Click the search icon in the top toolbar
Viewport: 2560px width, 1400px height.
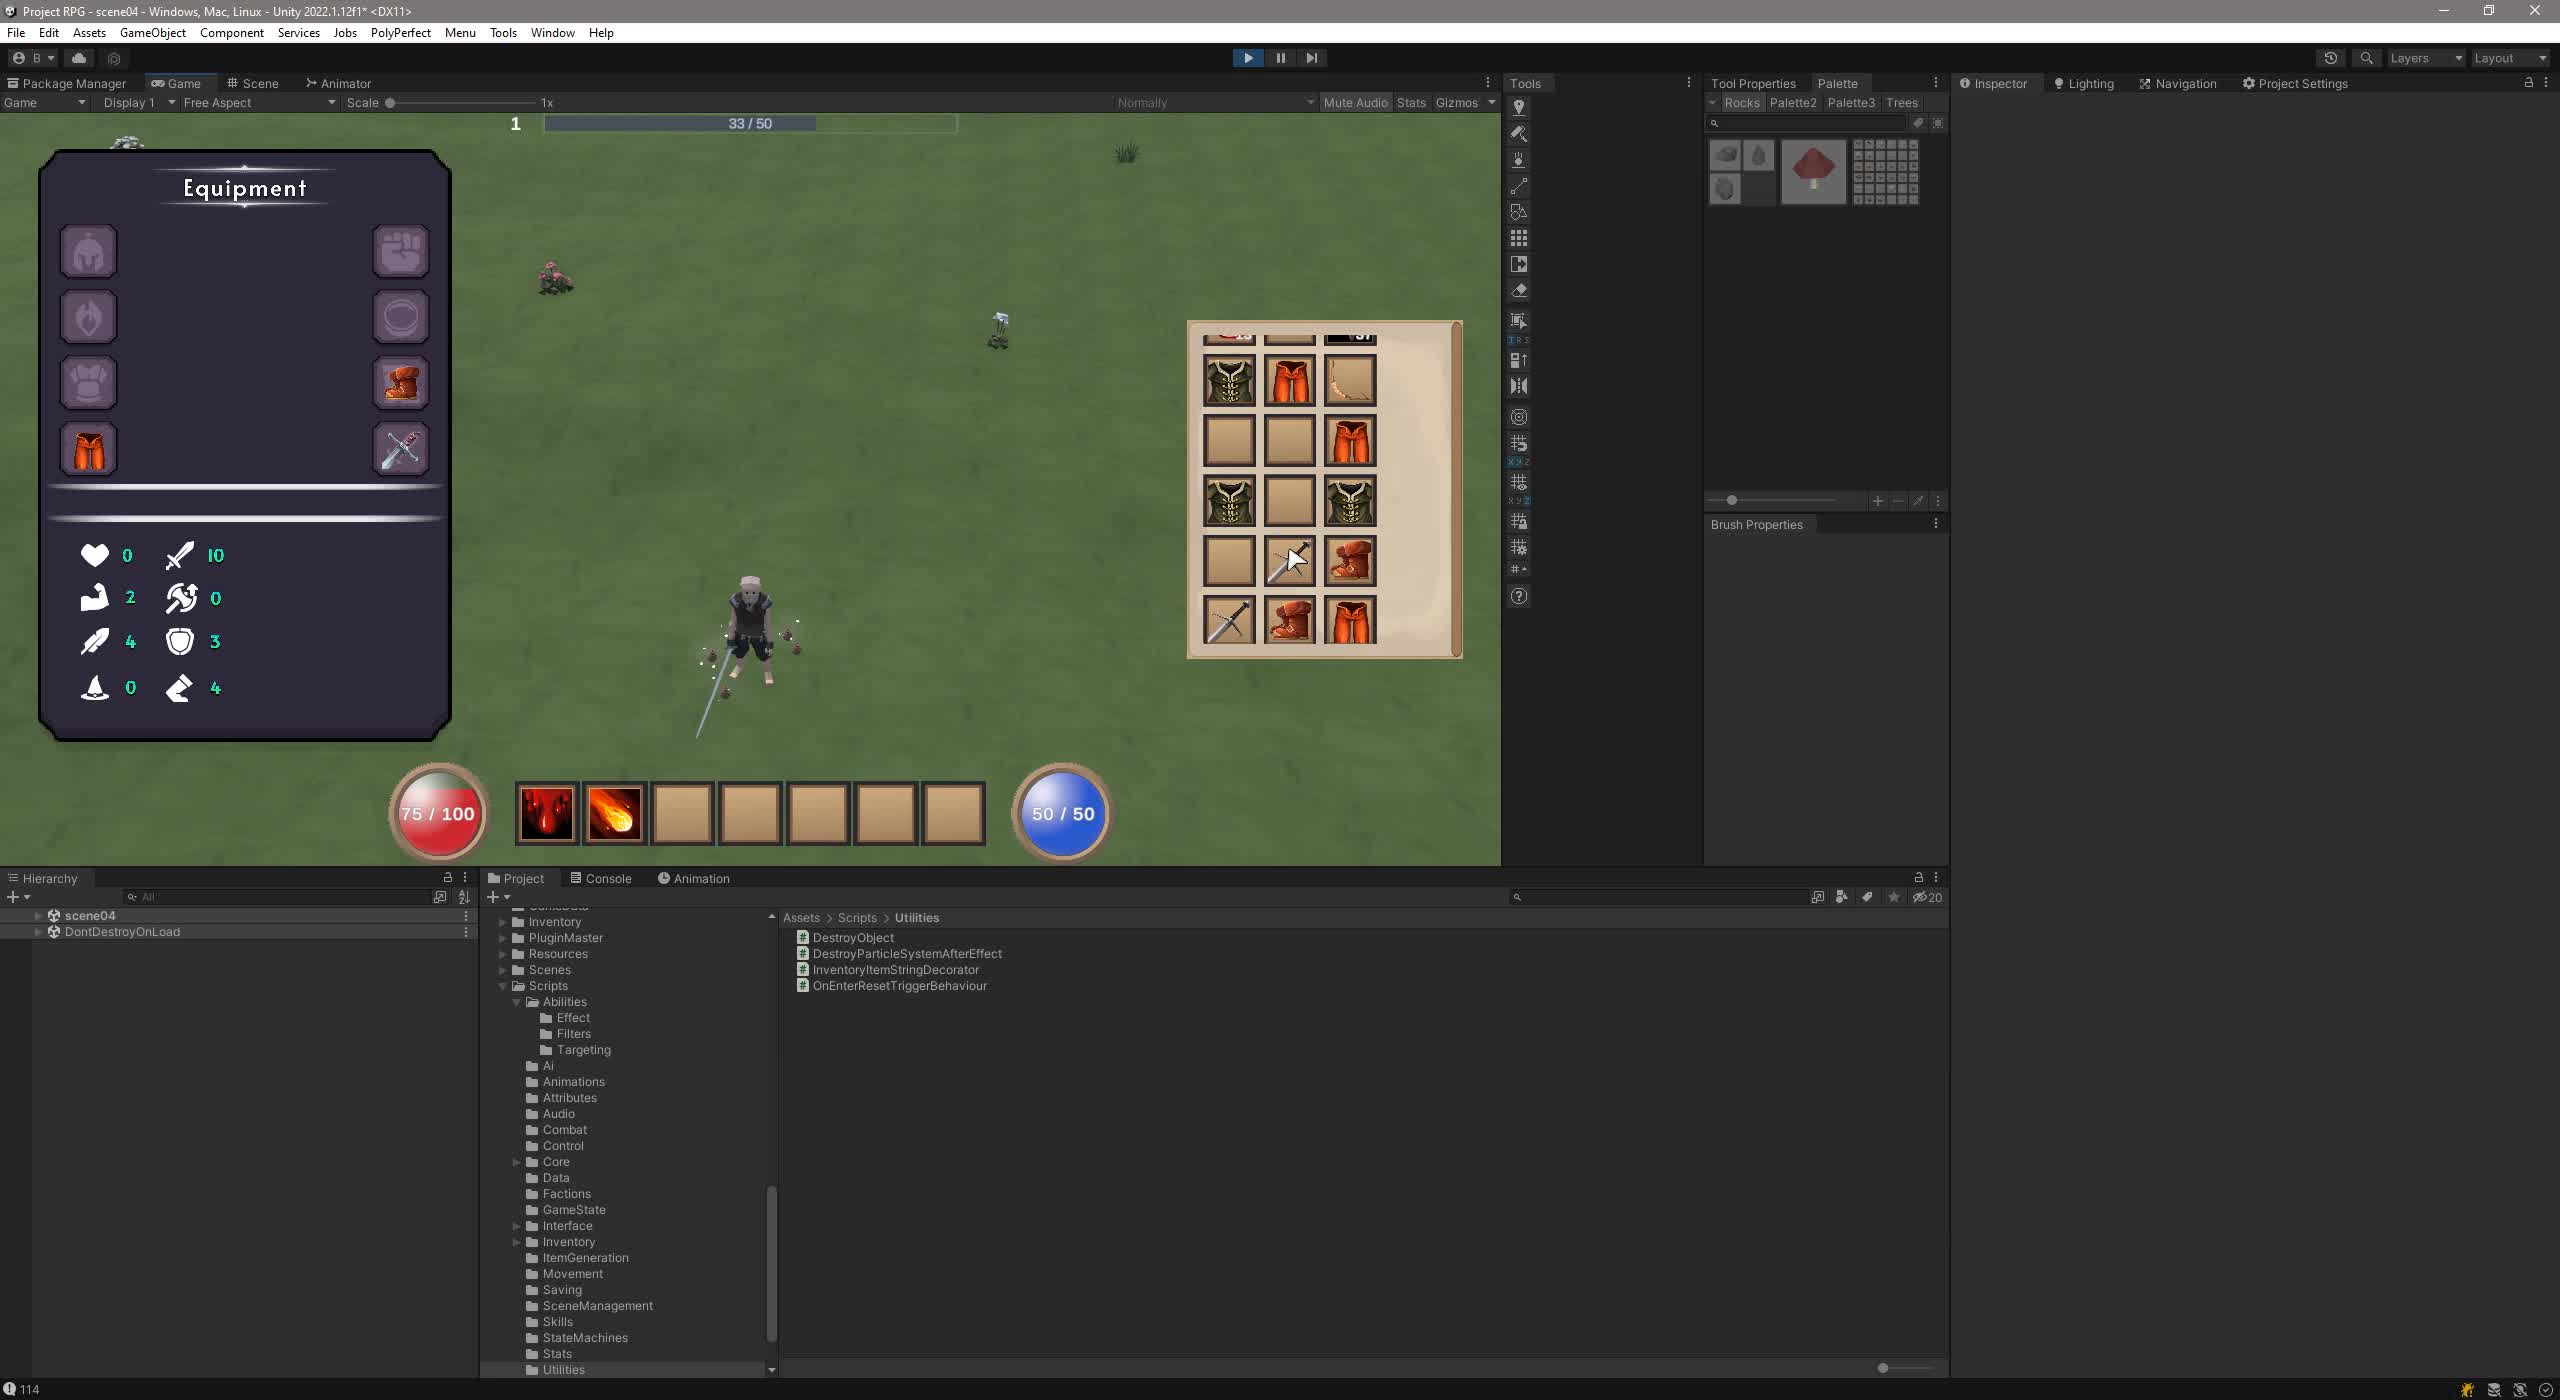tap(2366, 57)
